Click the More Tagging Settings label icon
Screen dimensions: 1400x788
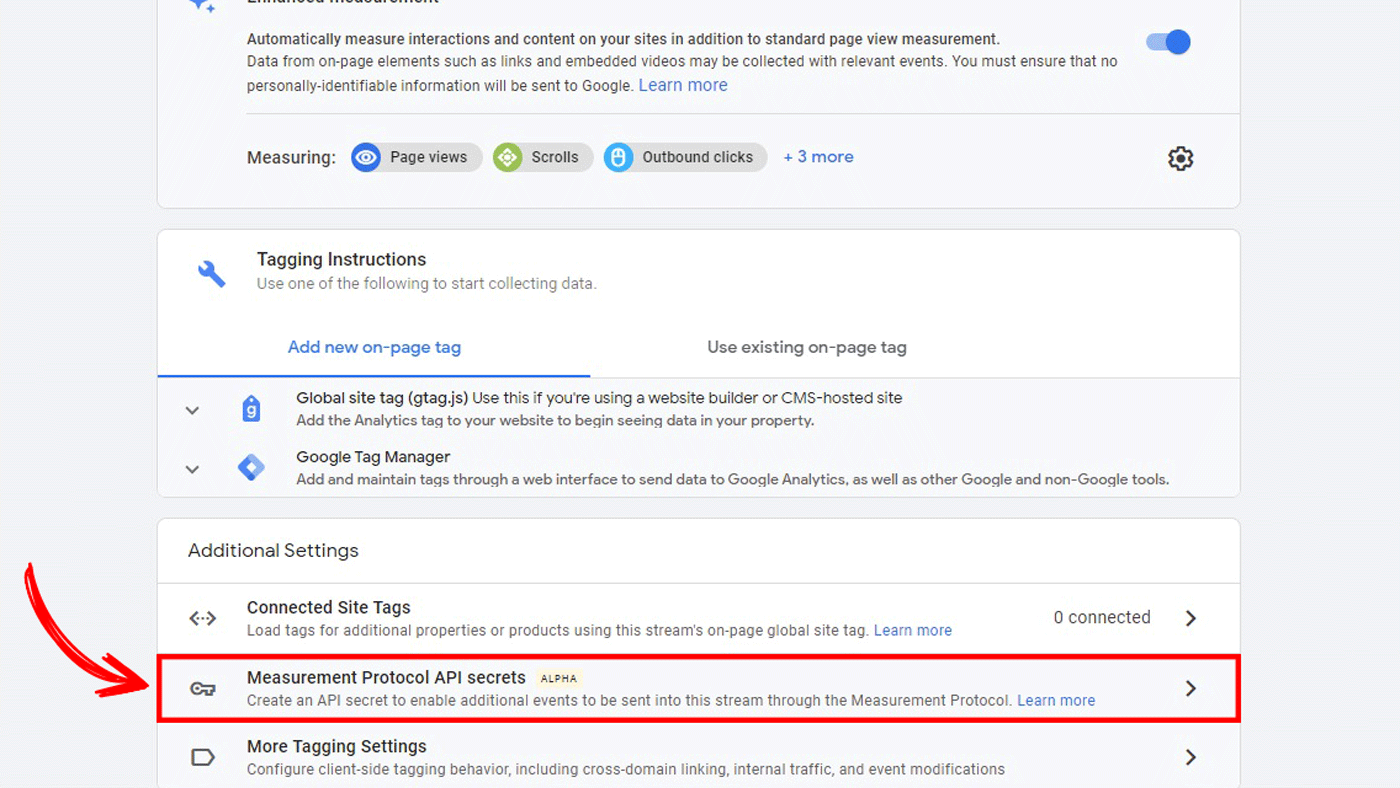coord(203,757)
